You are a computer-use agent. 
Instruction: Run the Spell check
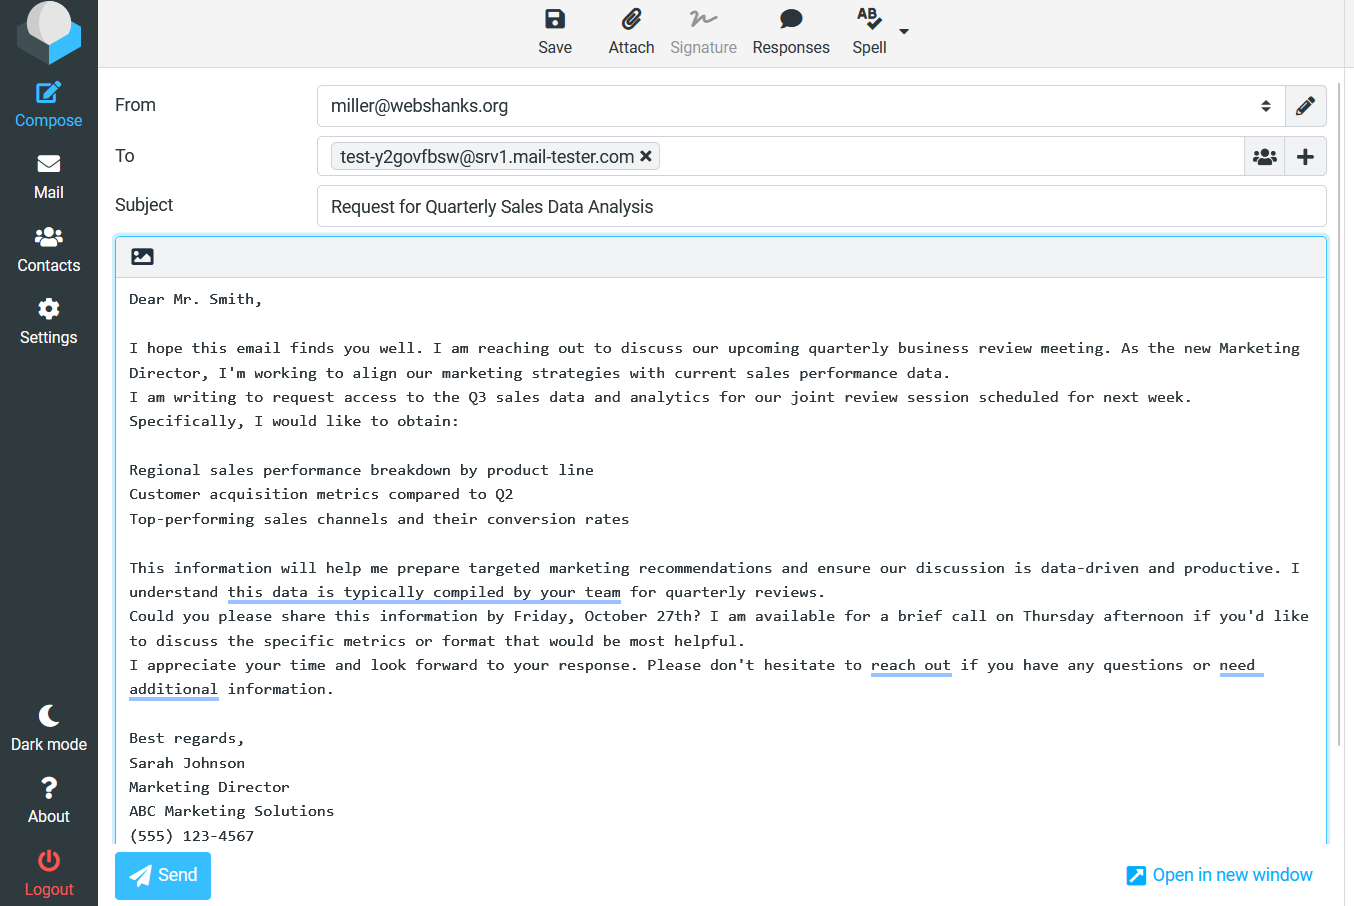pyautogui.click(x=869, y=32)
